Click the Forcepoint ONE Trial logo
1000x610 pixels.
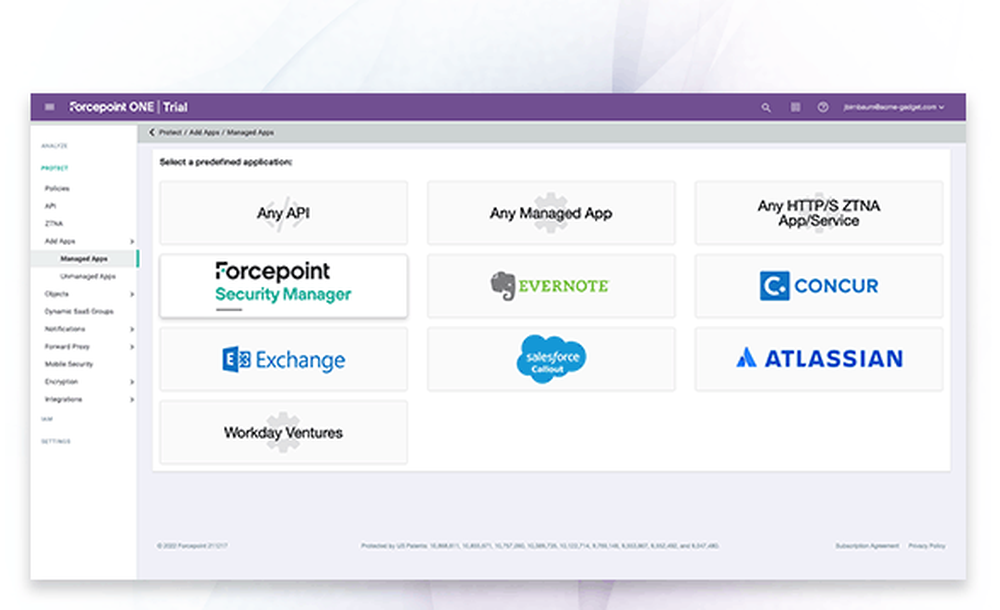pyautogui.click(x=128, y=107)
